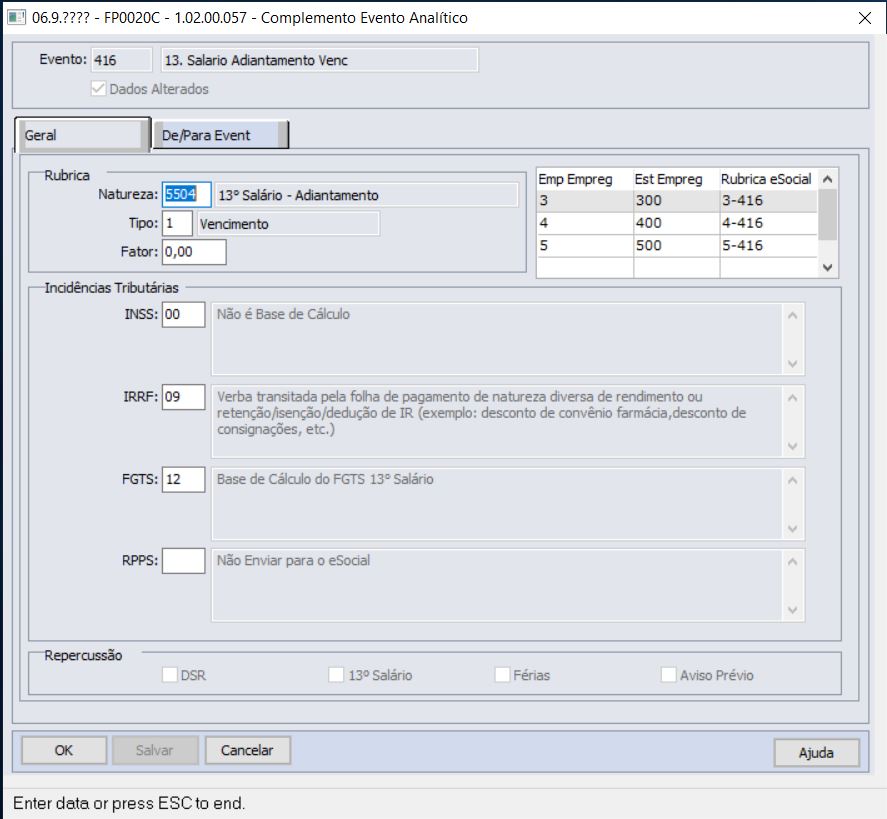The width and height of the screenshot is (887, 819).
Task: Click the Evento code field showing 416
Action: [122, 60]
